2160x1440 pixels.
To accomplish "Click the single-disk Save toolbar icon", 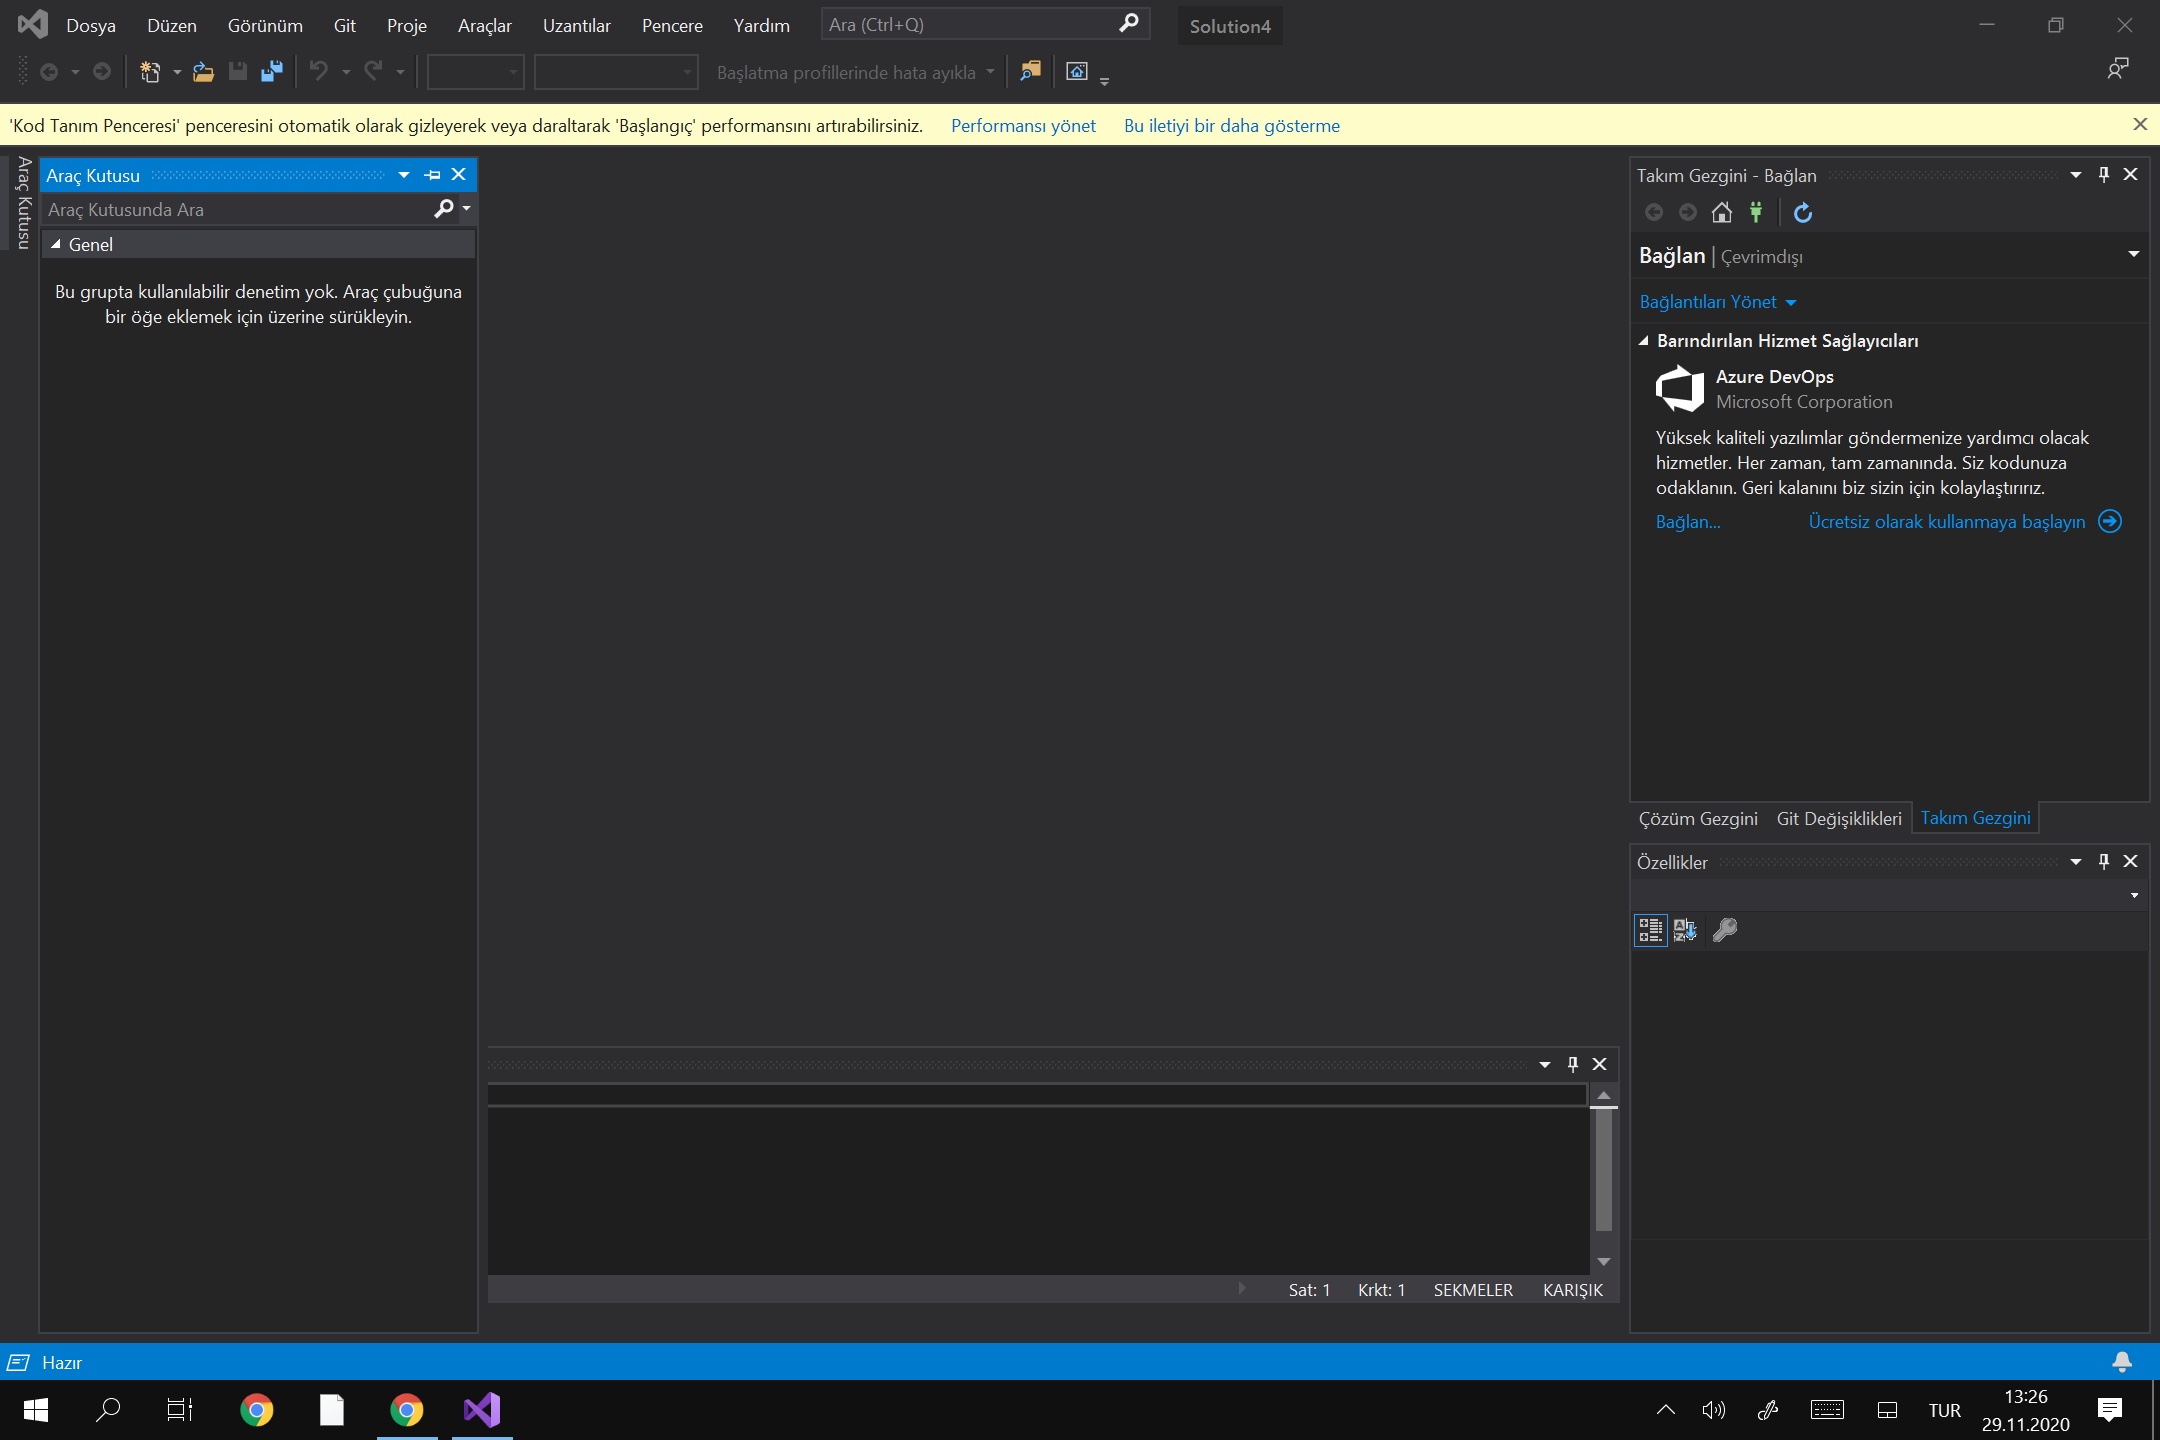I will [238, 72].
